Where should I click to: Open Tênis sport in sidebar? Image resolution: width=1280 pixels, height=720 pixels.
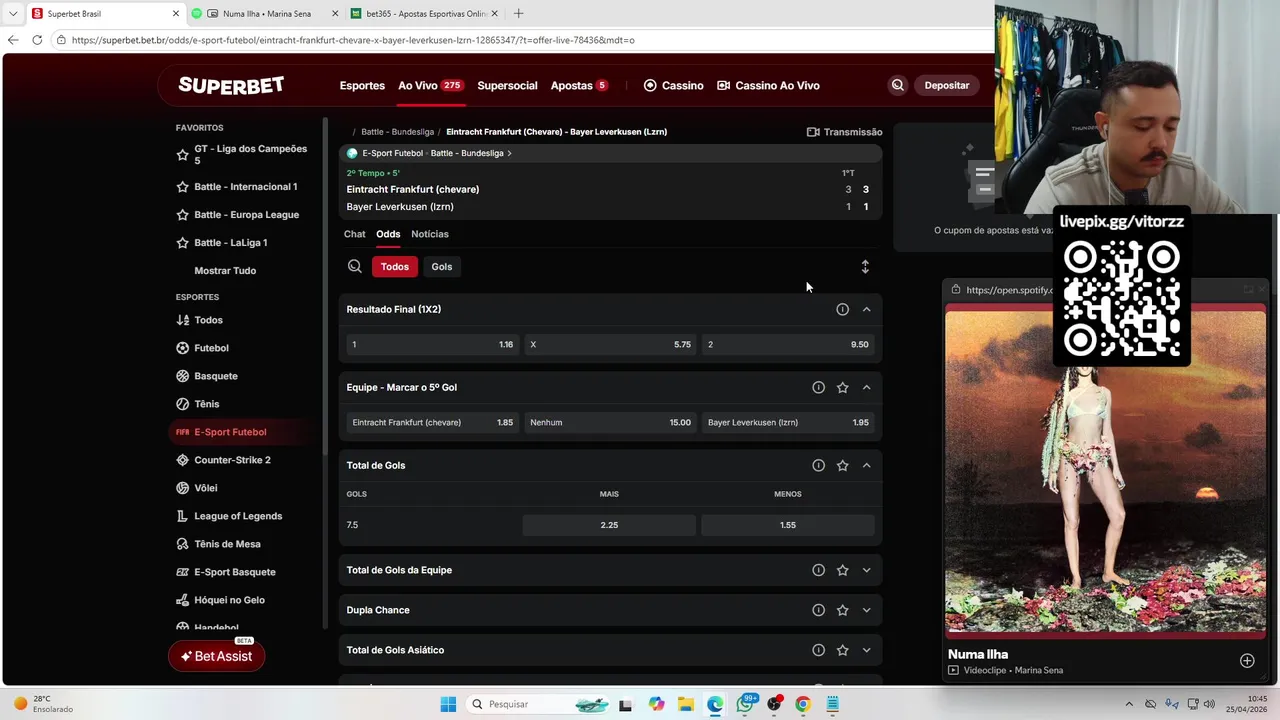pyautogui.click(x=206, y=404)
